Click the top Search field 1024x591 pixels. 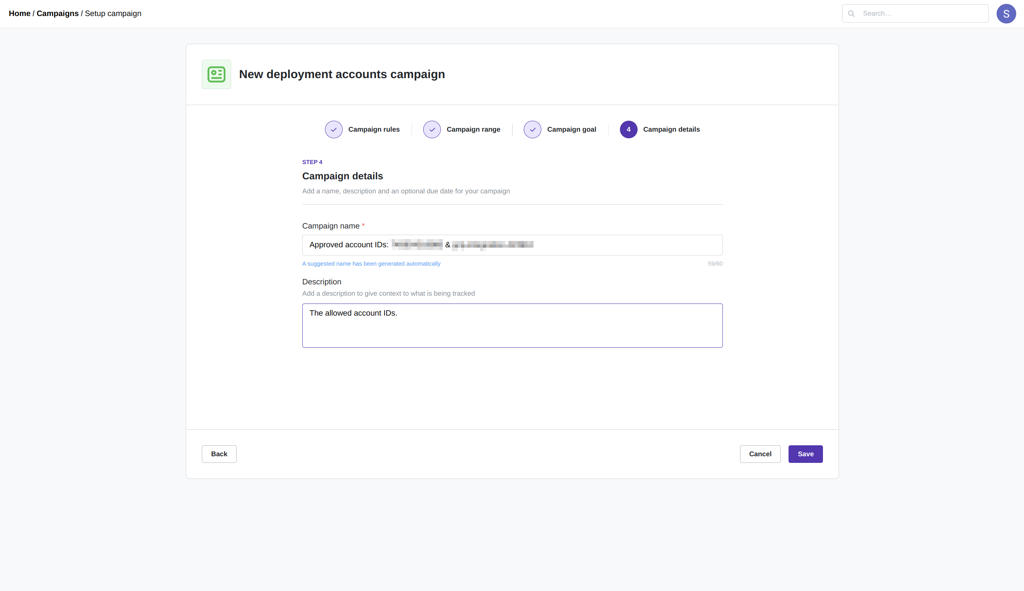[915, 14]
